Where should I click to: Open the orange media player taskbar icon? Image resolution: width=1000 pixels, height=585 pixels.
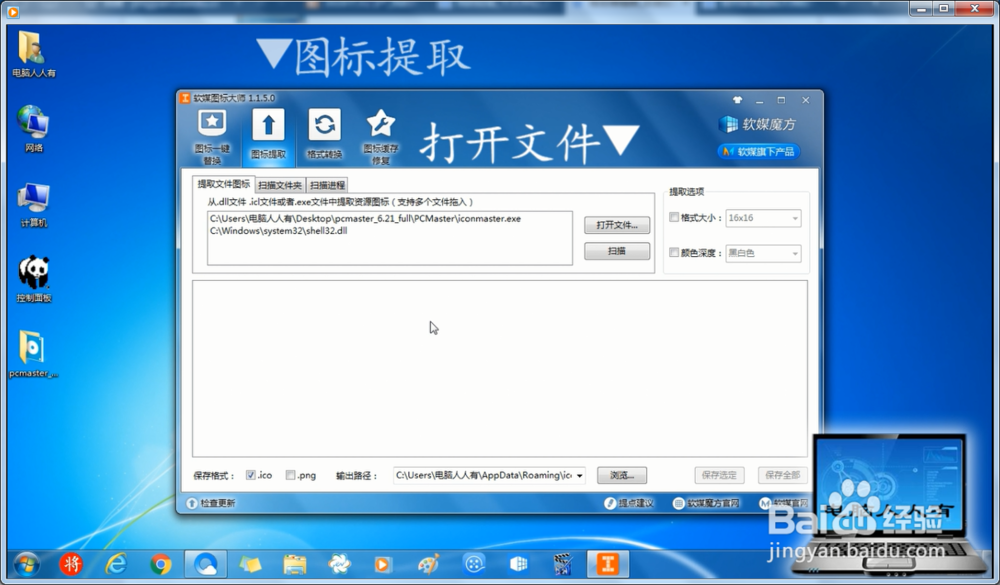pyautogui.click(x=383, y=565)
